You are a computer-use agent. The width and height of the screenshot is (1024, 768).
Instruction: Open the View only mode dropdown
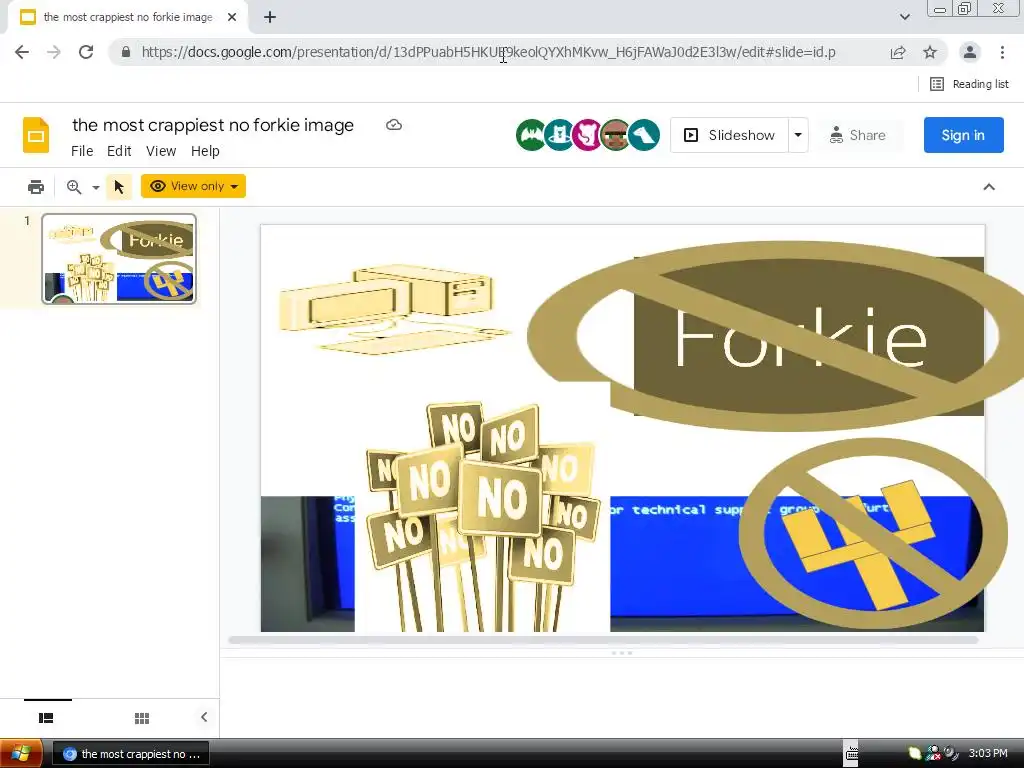[193, 186]
